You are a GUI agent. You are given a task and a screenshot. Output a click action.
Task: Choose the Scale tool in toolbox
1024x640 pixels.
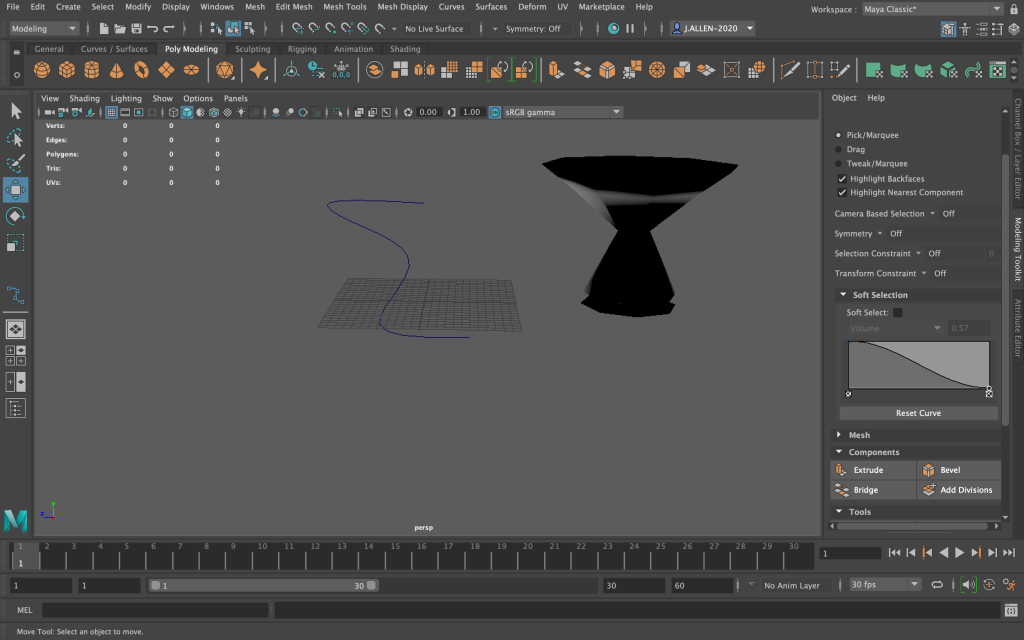pyautogui.click(x=16, y=243)
